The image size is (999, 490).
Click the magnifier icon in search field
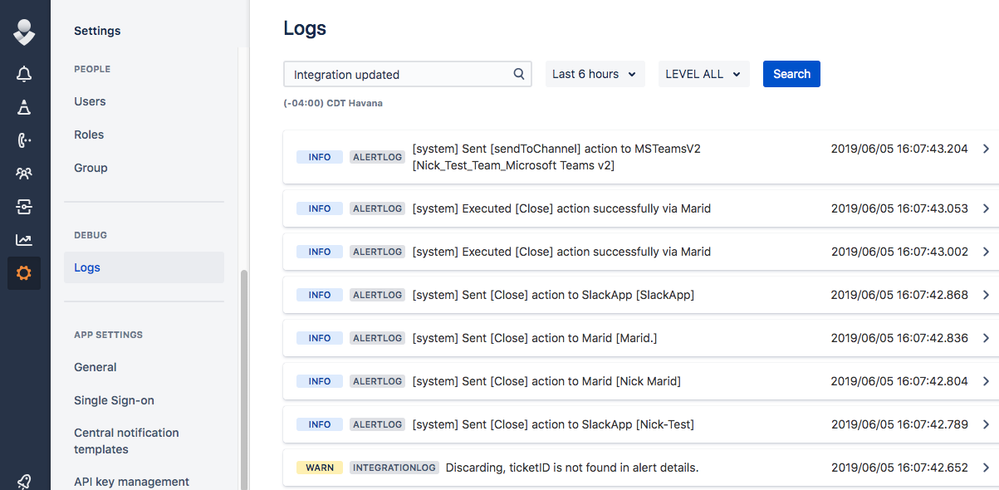coord(519,74)
